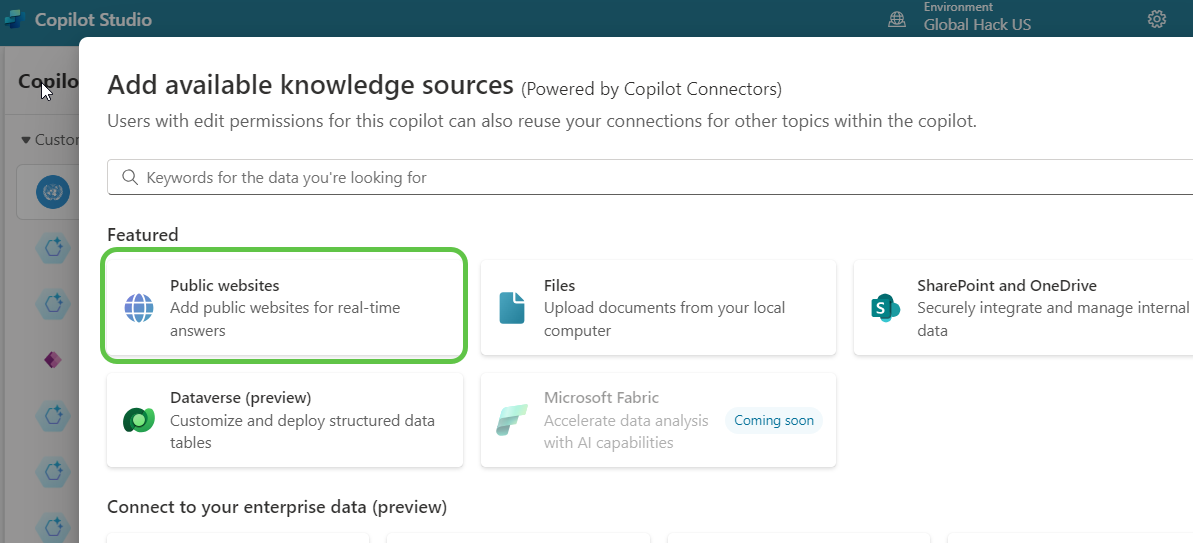Select the Files upload option

(x=658, y=307)
